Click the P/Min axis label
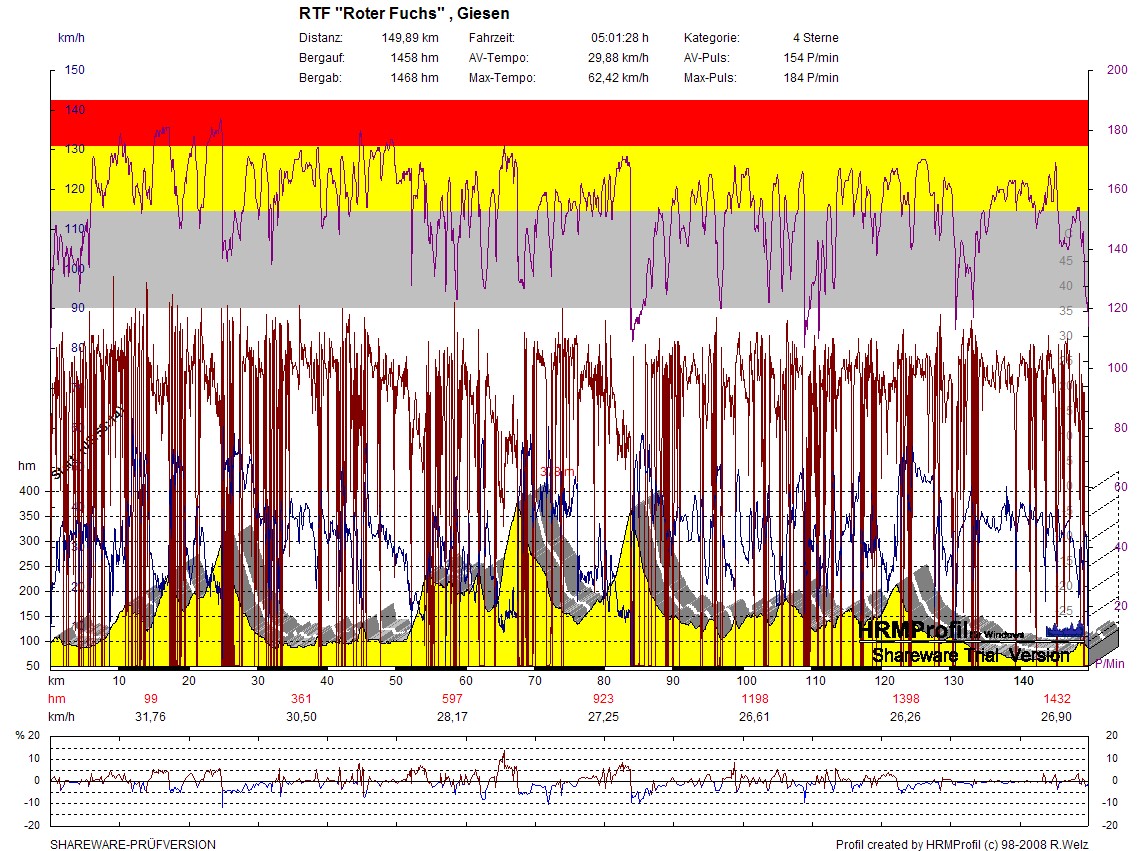The width and height of the screenshot is (1138, 851). 1109,664
